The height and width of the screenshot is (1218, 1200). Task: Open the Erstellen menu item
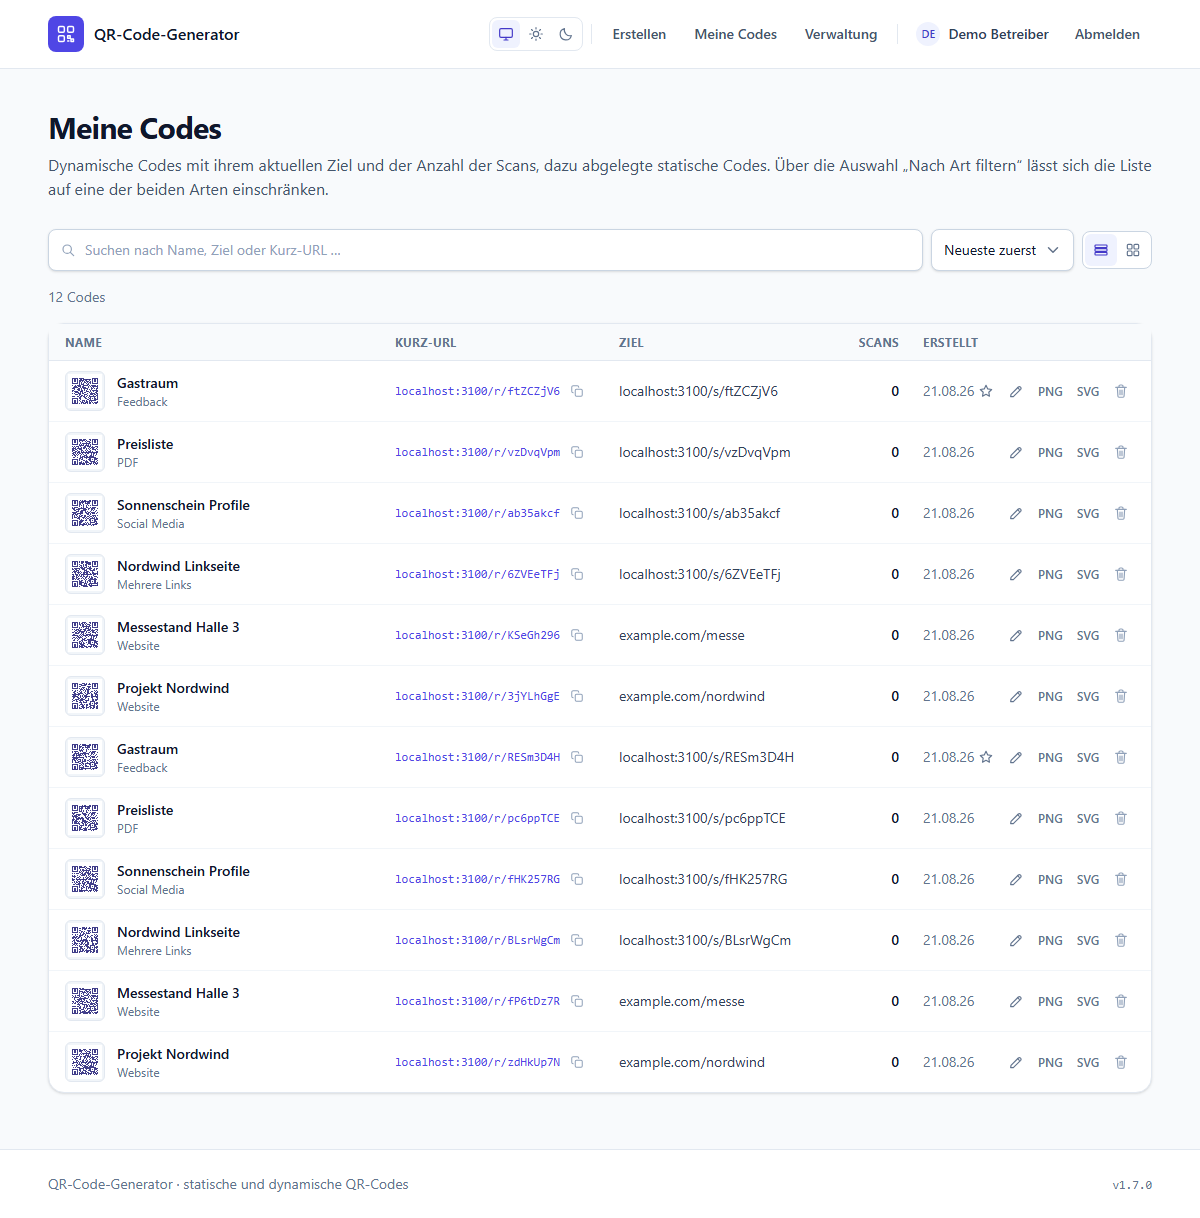pyautogui.click(x=639, y=34)
